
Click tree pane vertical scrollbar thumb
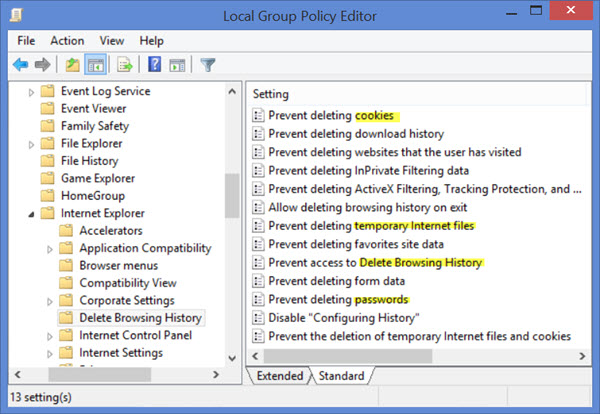point(232,196)
